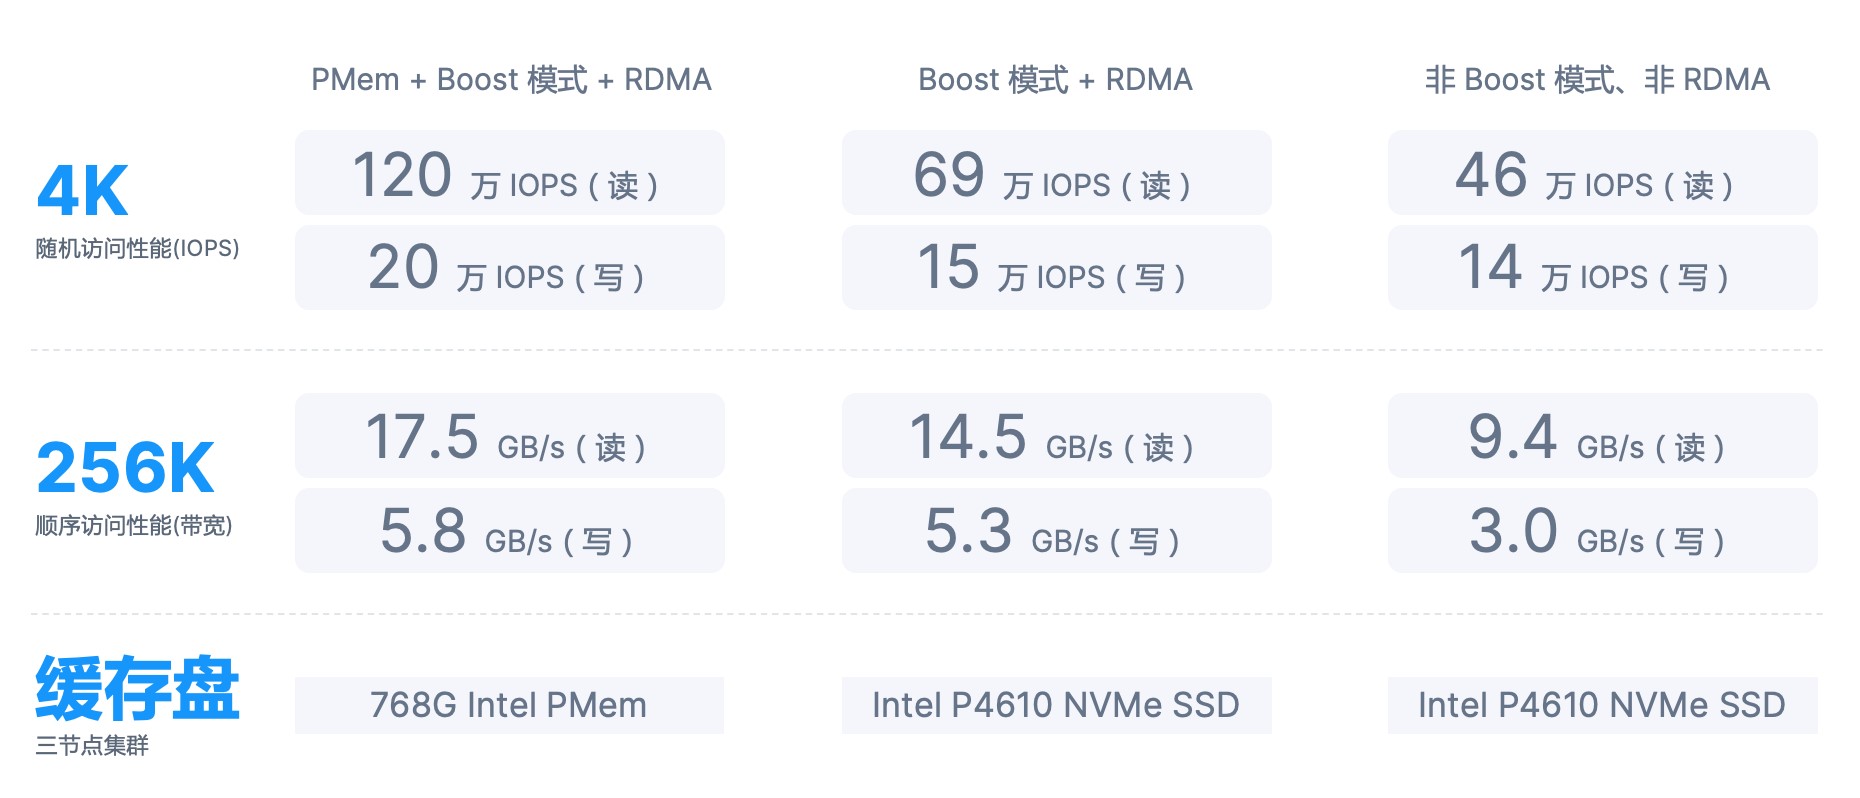This screenshot has width=1860, height=798.
Task: Click the 20 万 IOPS write cell
Action: point(509,267)
